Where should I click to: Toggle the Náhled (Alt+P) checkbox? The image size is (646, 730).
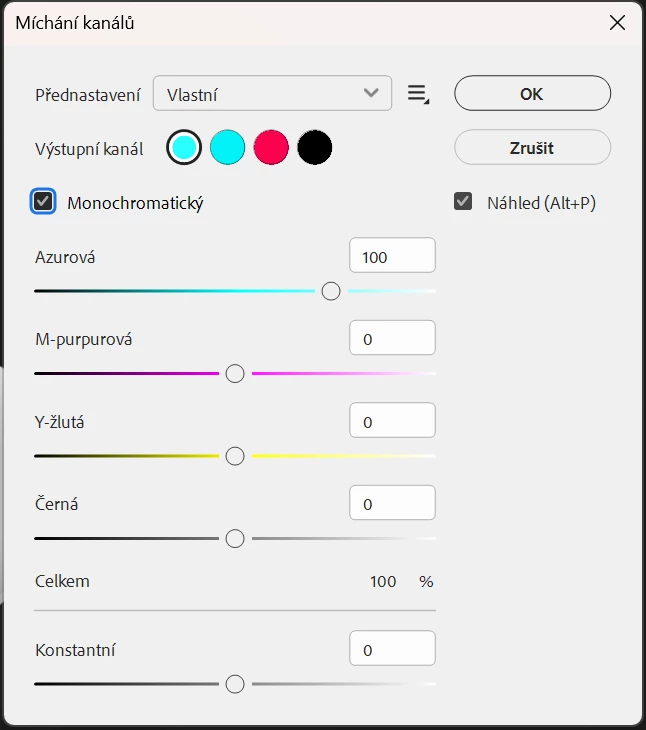tap(463, 202)
